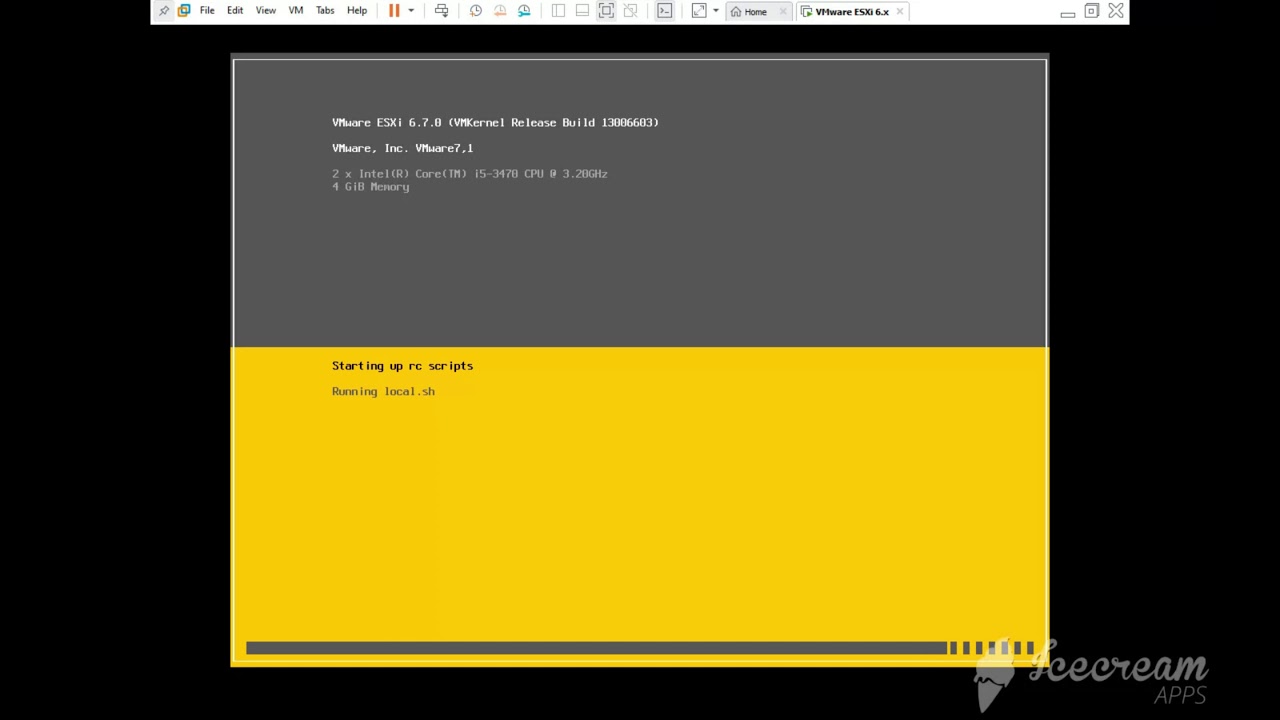The height and width of the screenshot is (720, 1280).
Task: Send Ctrl+Alt+Del to the virtual machine
Action: (441, 11)
